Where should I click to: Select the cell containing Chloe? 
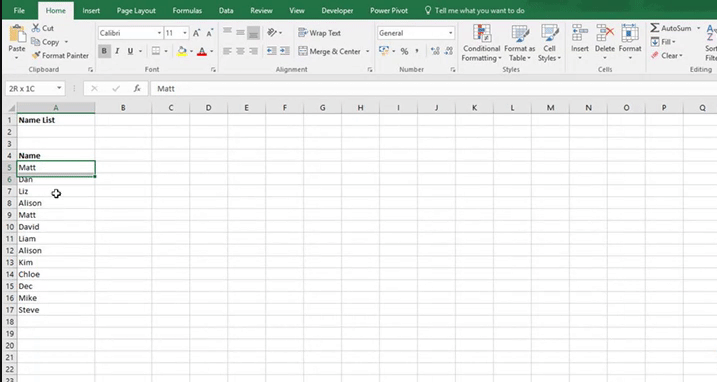56,274
